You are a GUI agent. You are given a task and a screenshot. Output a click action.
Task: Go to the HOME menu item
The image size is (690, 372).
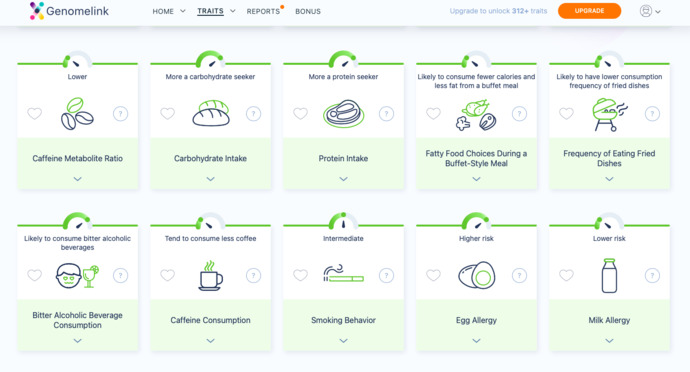click(x=163, y=11)
